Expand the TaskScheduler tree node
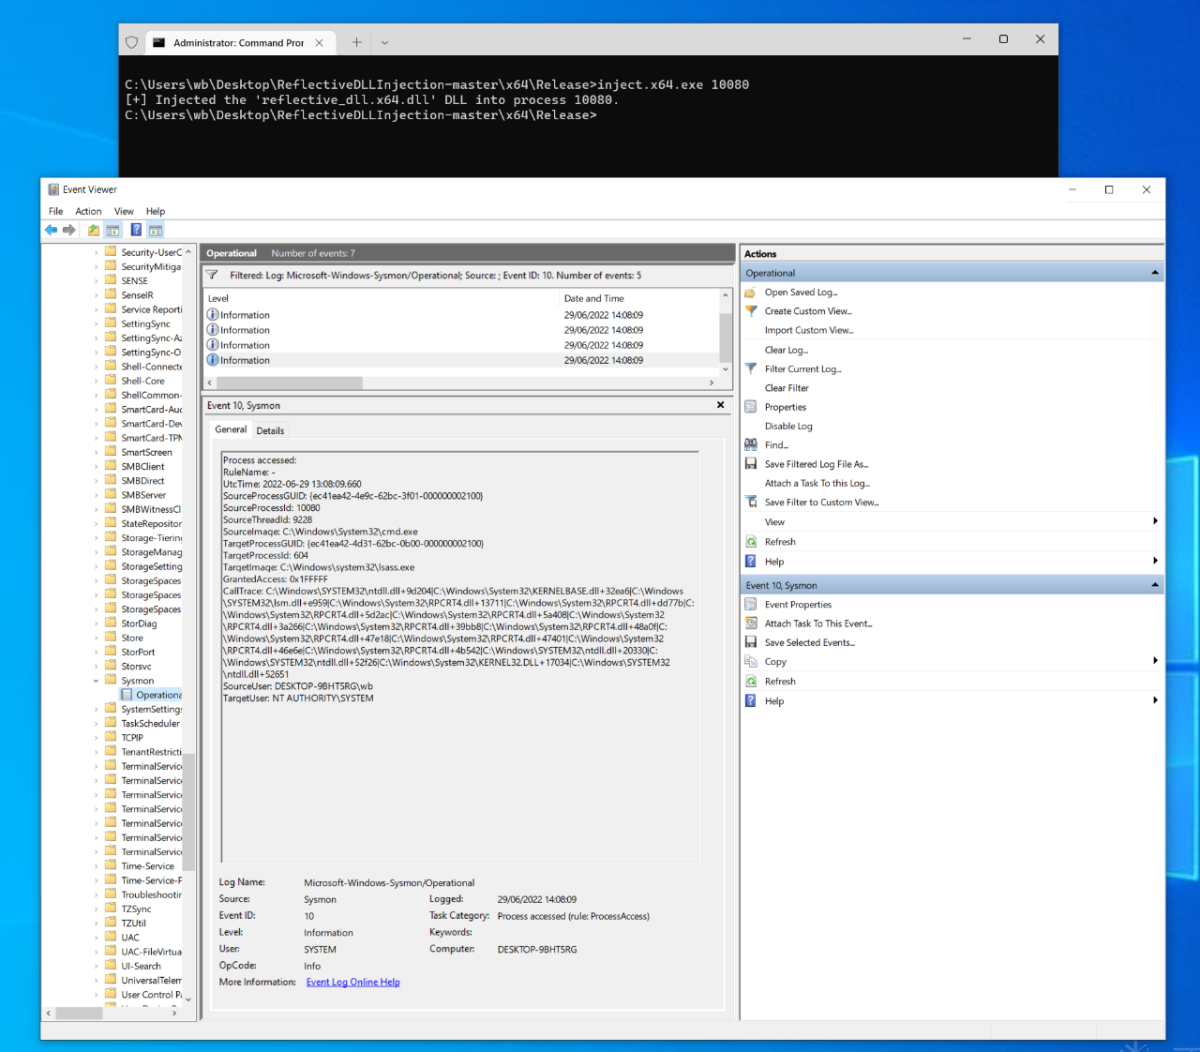 [97, 723]
